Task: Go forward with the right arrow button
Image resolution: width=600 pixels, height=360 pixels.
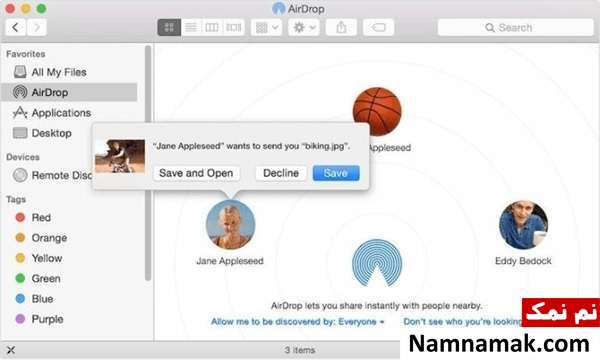Action: (x=37, y=28)
